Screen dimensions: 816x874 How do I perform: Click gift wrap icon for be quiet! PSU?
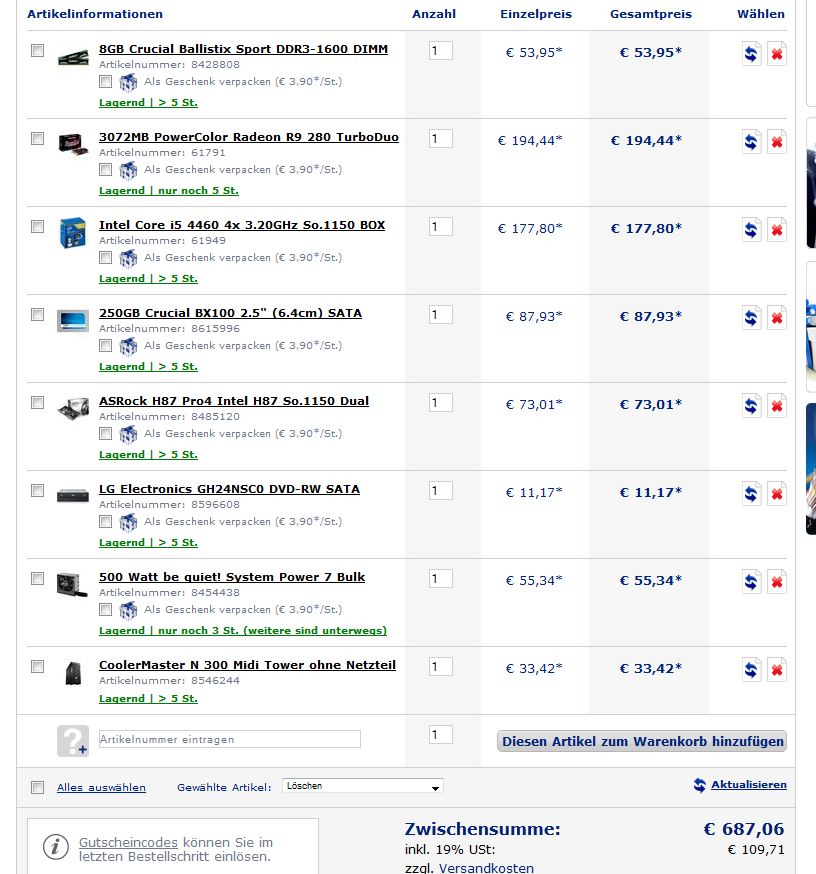coord(128,611)
